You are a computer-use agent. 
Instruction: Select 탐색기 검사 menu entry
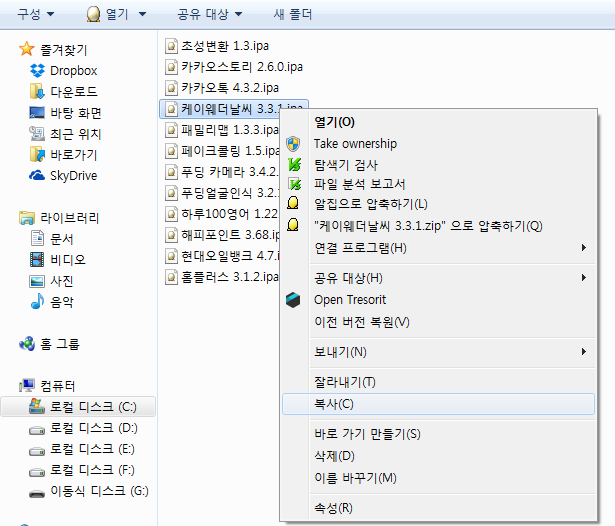(438, 165)
